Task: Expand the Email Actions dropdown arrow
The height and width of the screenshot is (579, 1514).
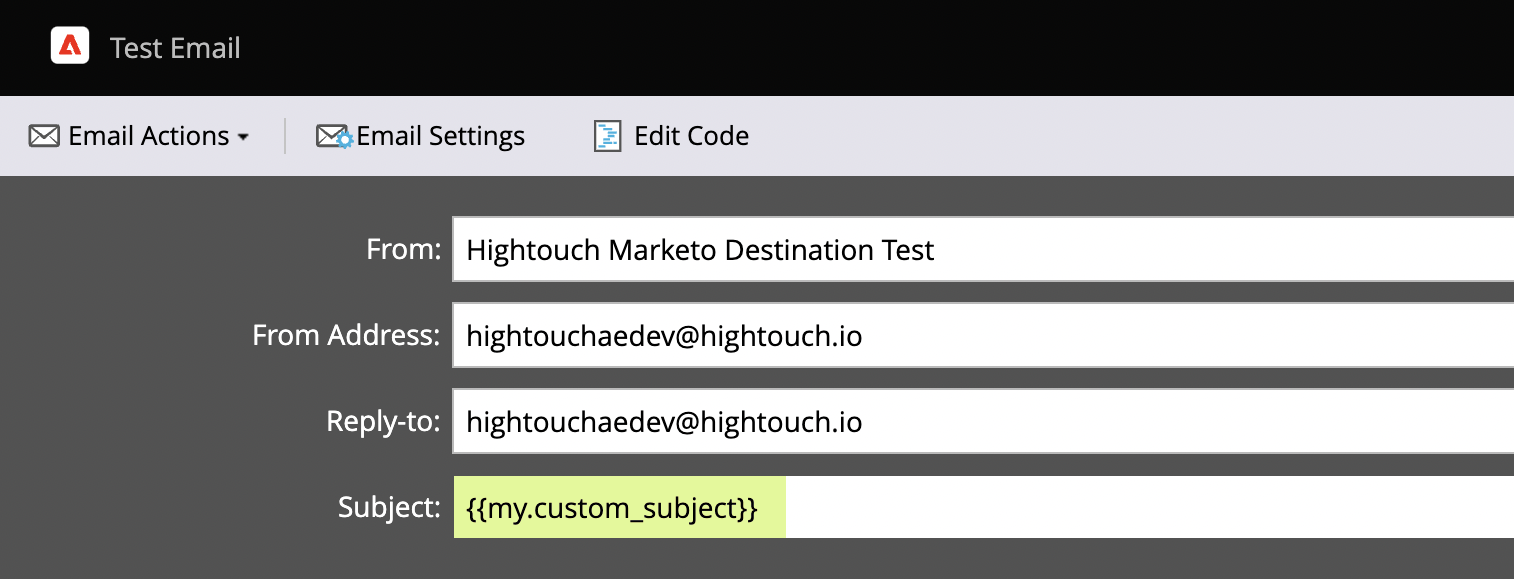Action: tap(243, 137)
